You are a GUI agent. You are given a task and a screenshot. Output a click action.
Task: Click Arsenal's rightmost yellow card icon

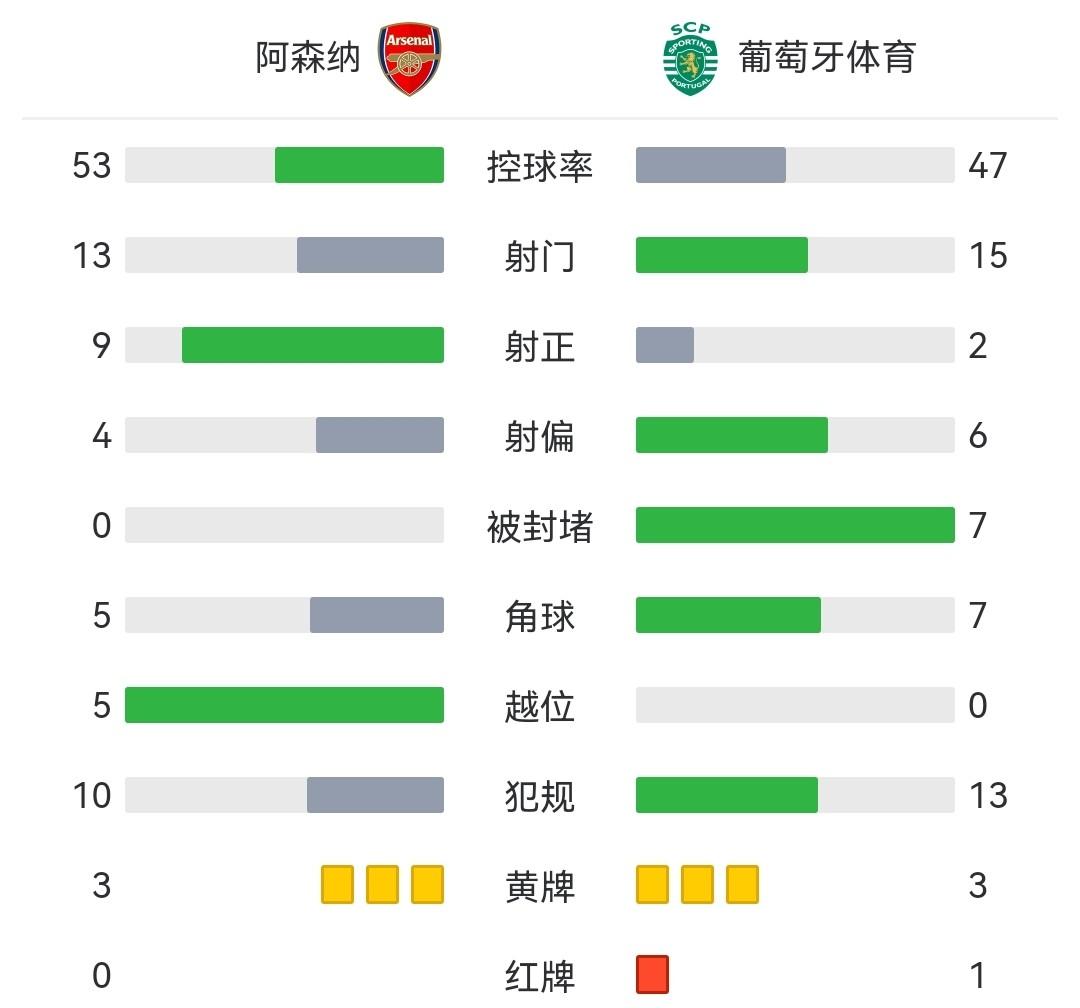(427, 885)
